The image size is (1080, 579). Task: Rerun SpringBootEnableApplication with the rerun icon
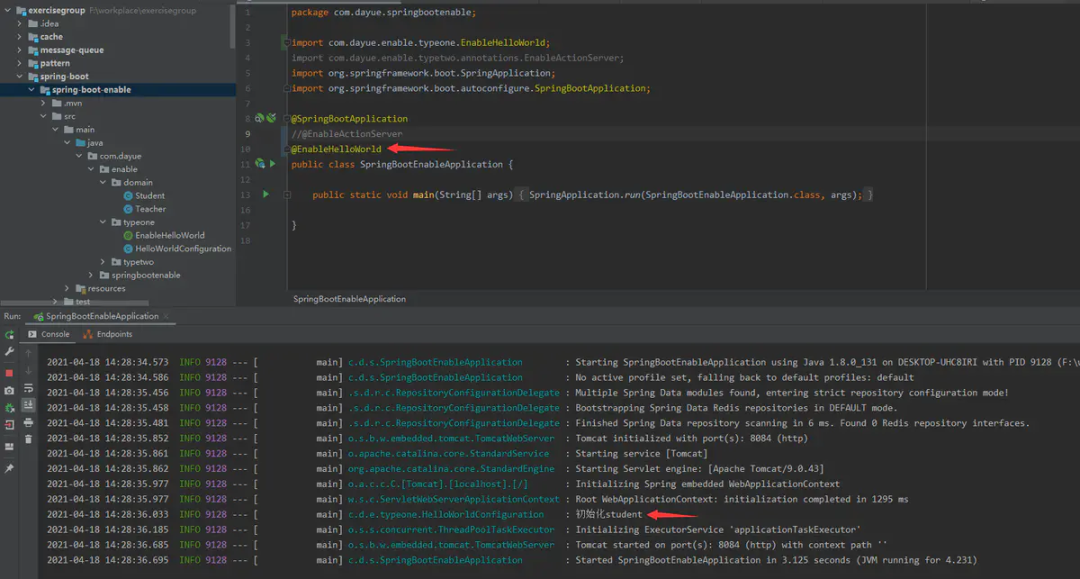click(9, 335)
